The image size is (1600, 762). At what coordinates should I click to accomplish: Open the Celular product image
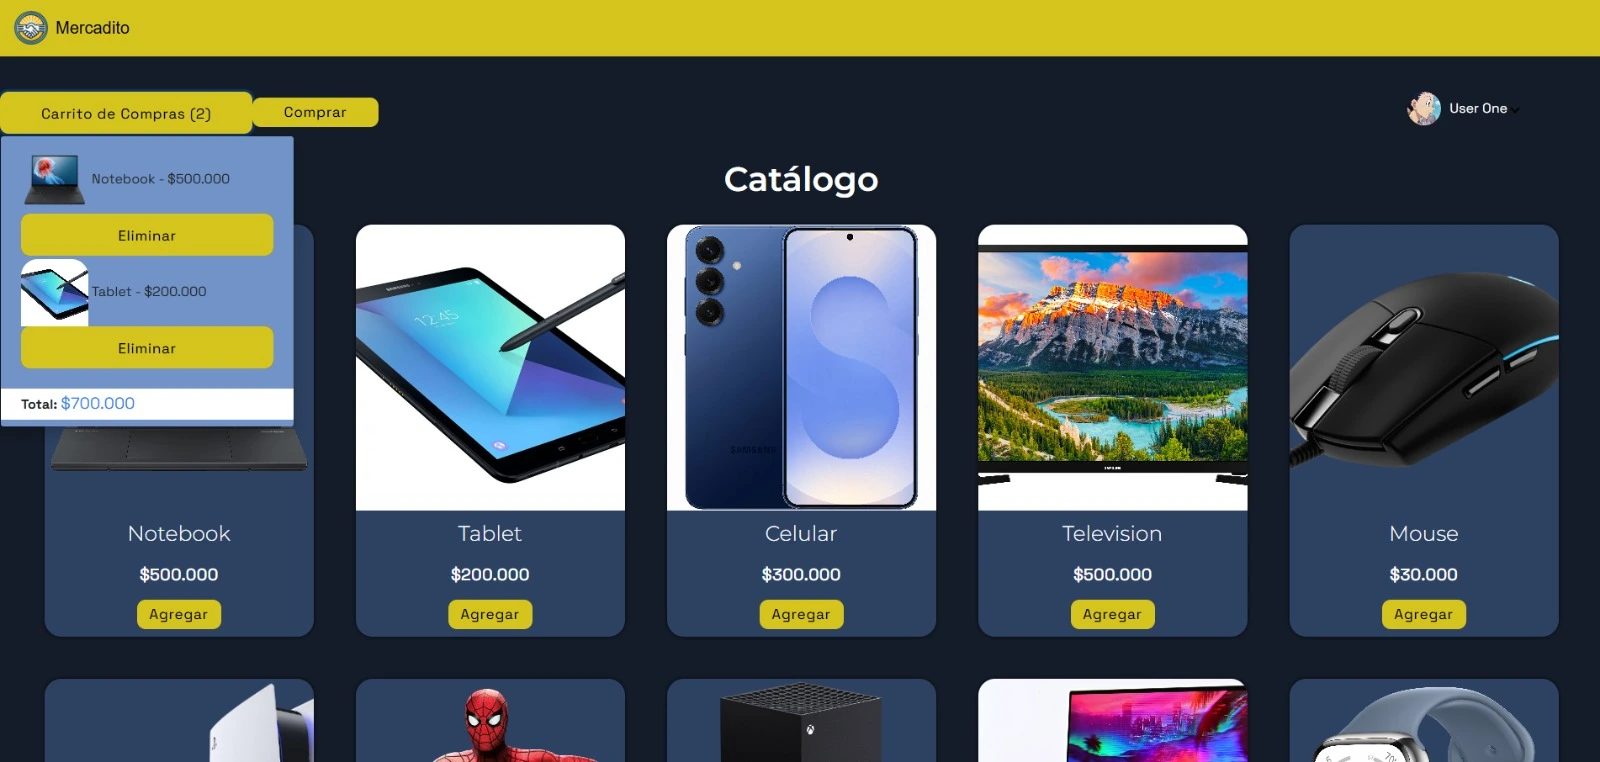(x=801, y=367)
